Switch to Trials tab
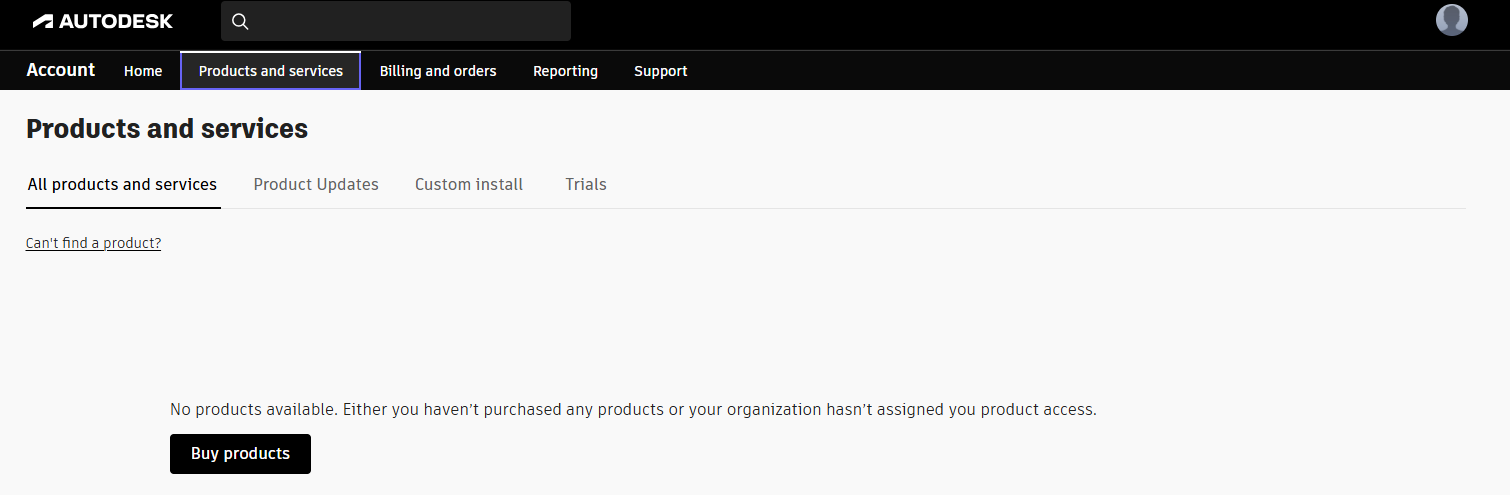This screenshot has width=1510, height=495. coord(586,185)
